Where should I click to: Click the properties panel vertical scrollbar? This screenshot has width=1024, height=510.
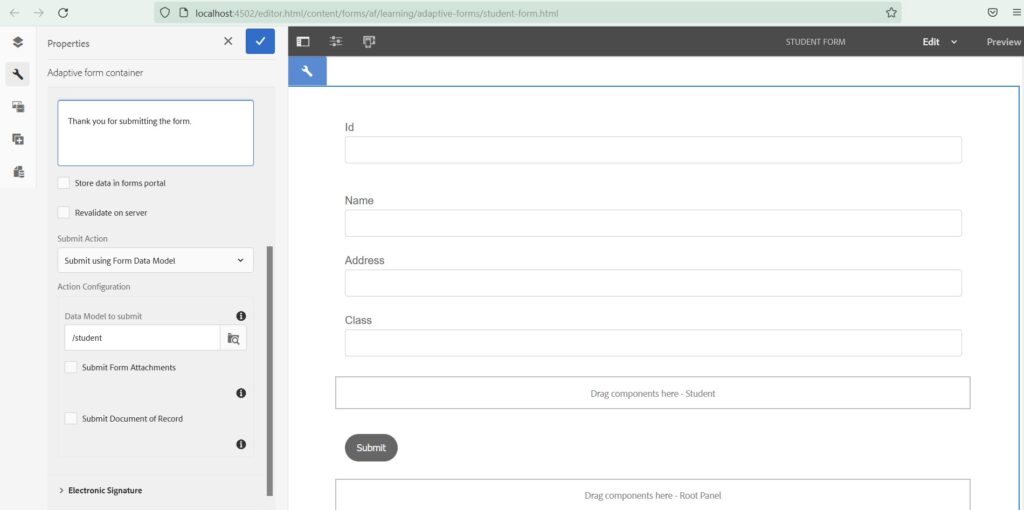pos(270,370)
